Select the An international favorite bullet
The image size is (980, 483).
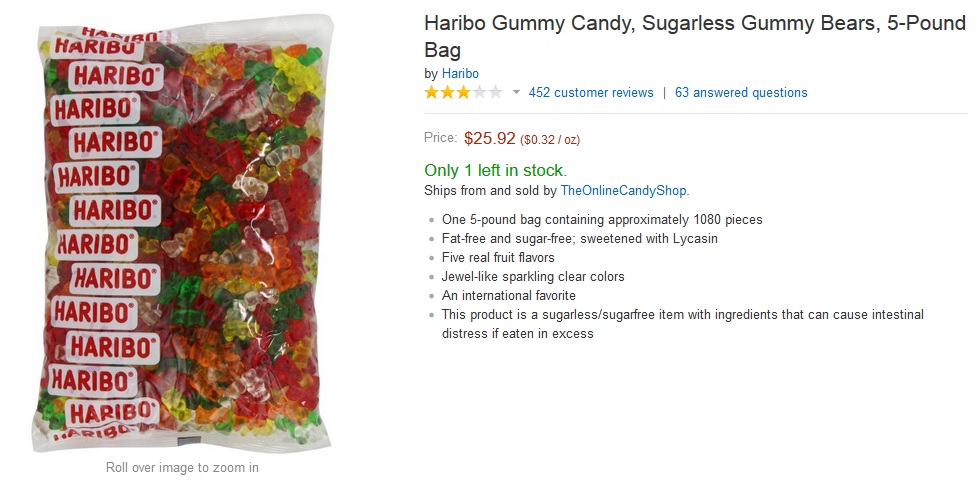(x=509, y=295)
